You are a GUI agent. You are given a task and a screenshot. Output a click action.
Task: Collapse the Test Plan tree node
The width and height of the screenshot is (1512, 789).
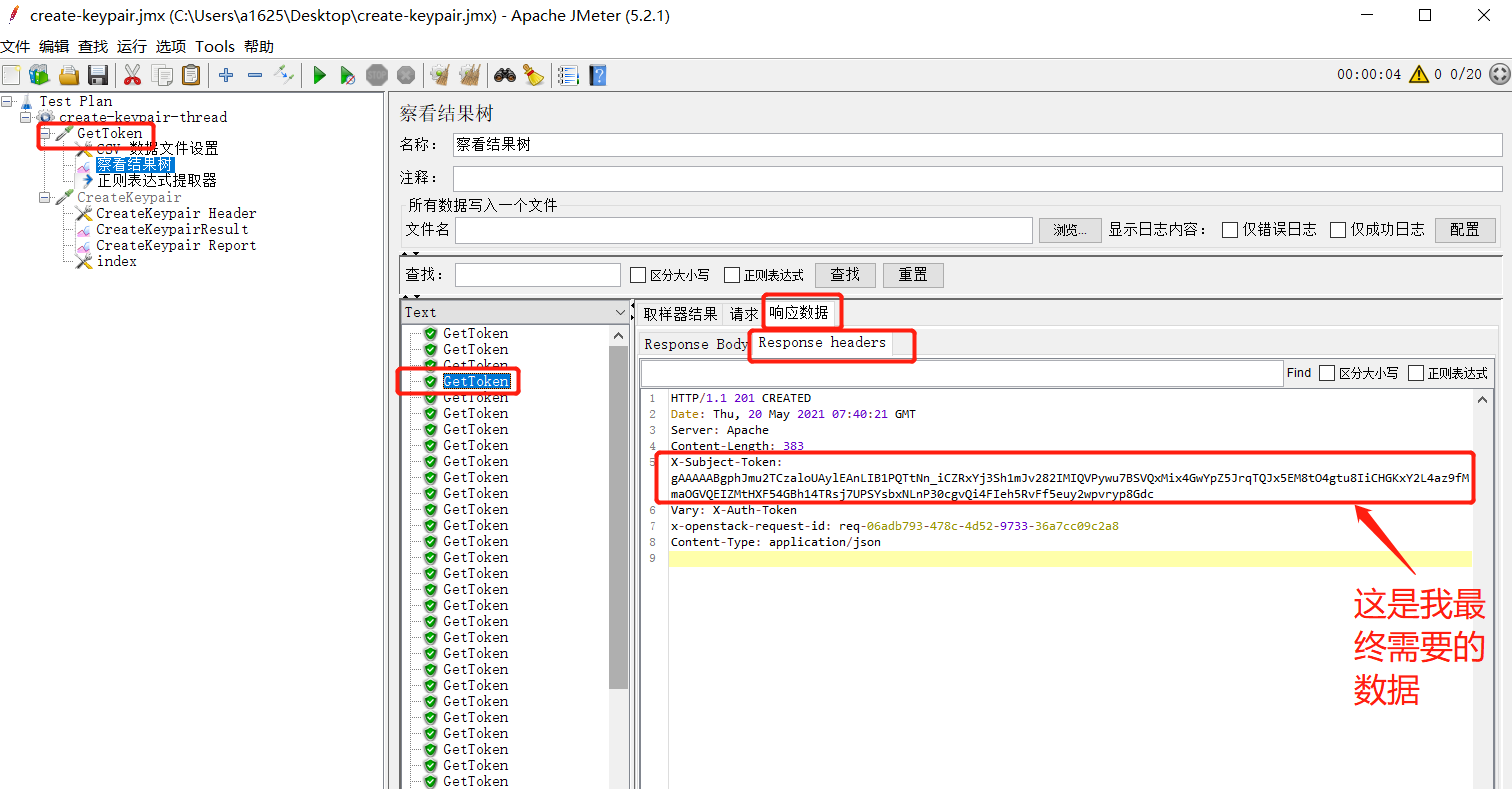click(x=8, y=101)
